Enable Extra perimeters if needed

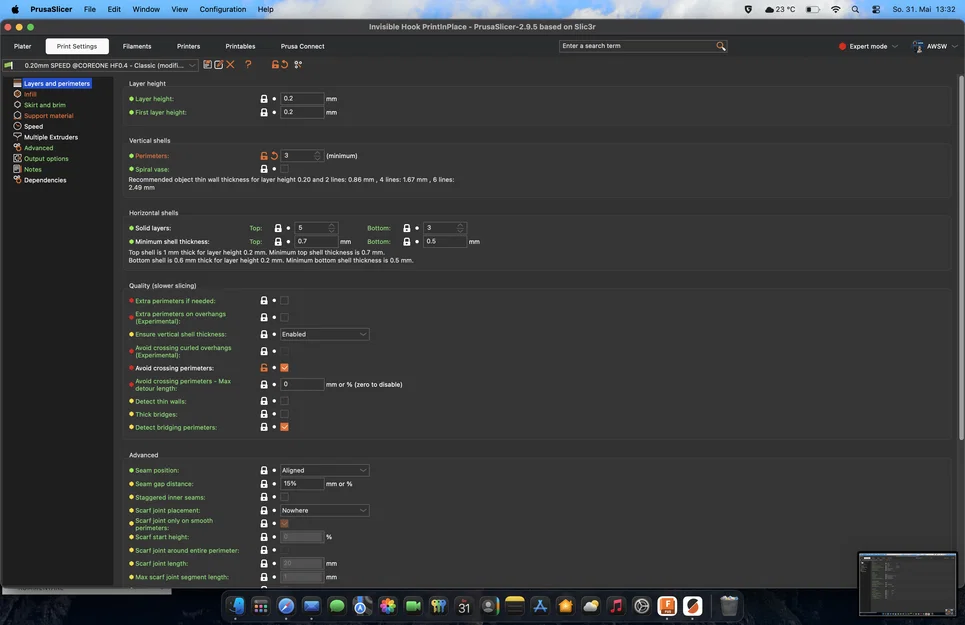click(x=284, y=301)
